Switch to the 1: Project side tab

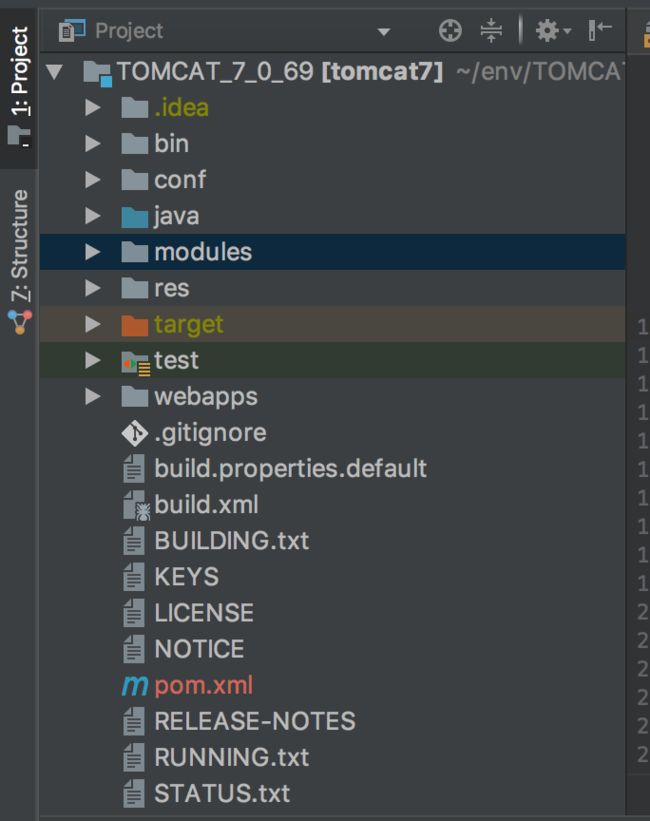pos(19,86)
